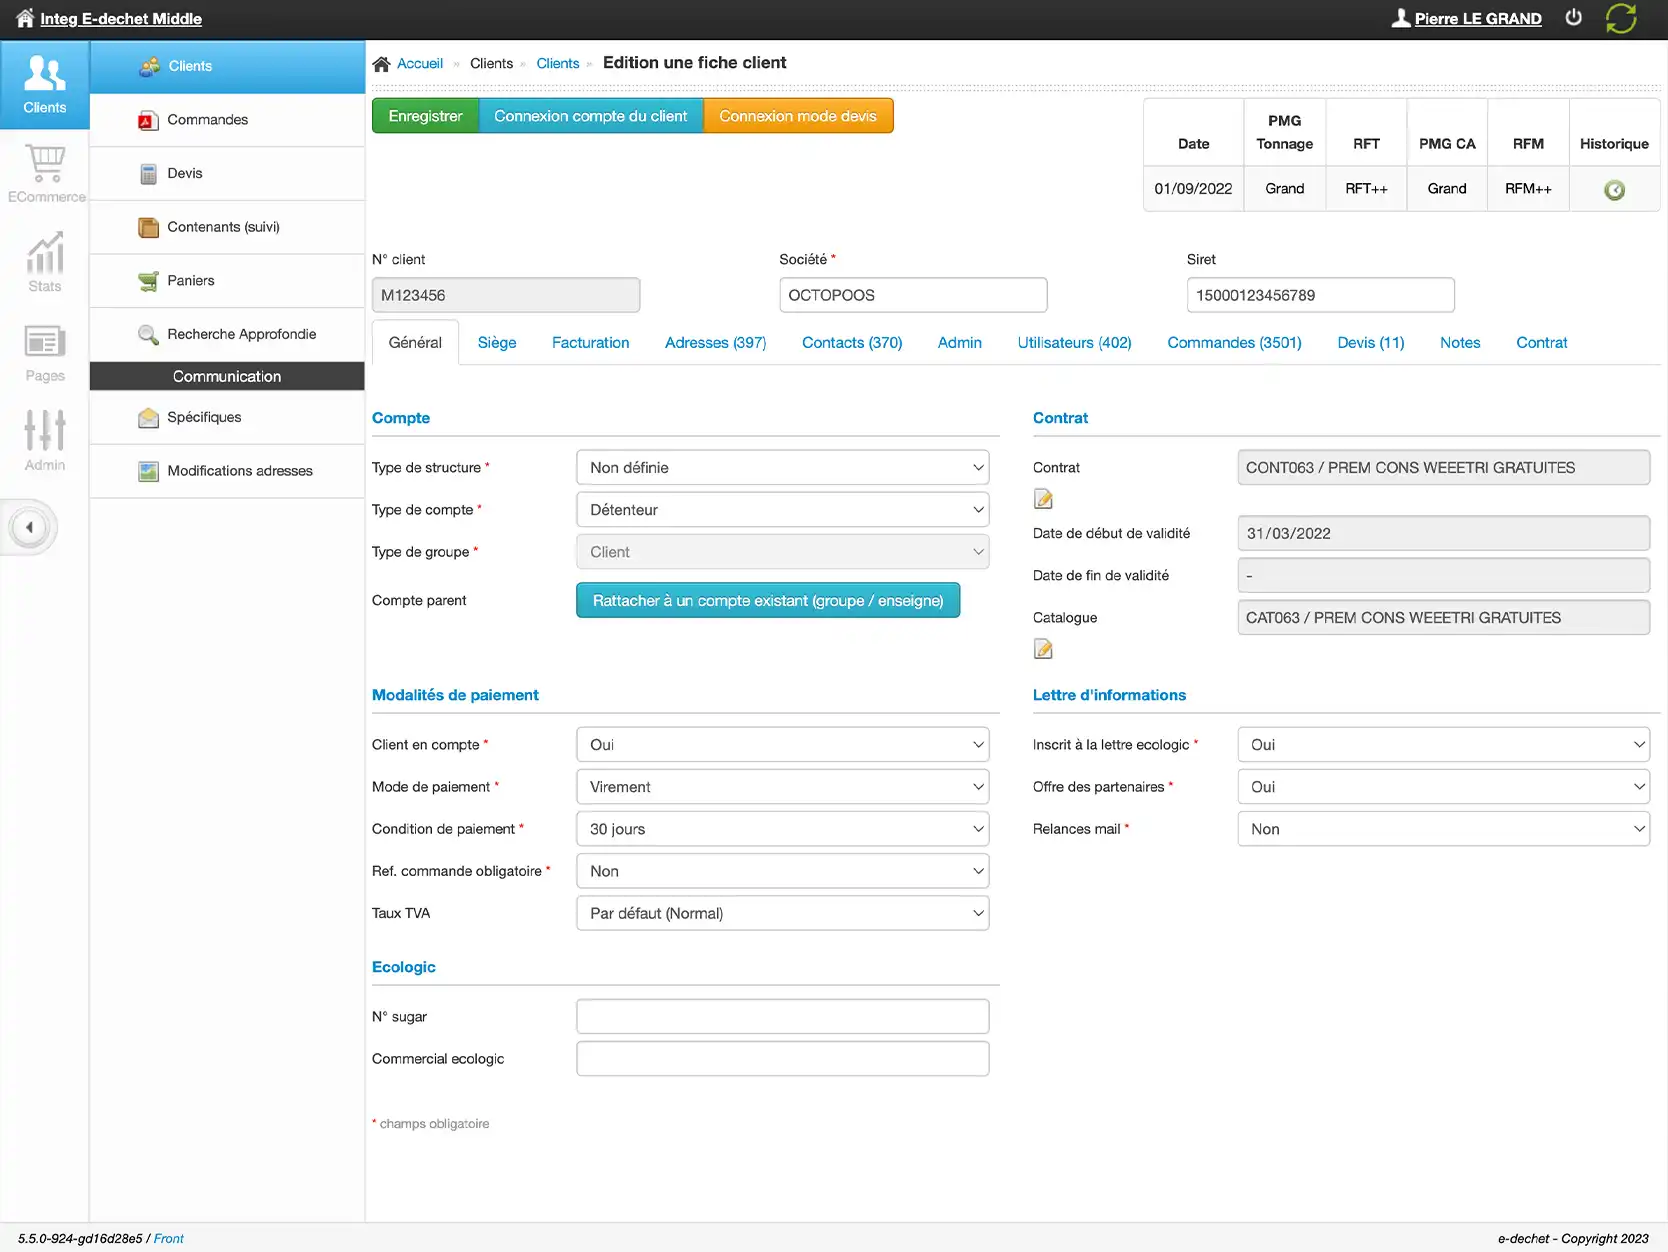Open the Devis (11) tab
This screenshot has height=1252, width=1668.
click(1370, 342)
